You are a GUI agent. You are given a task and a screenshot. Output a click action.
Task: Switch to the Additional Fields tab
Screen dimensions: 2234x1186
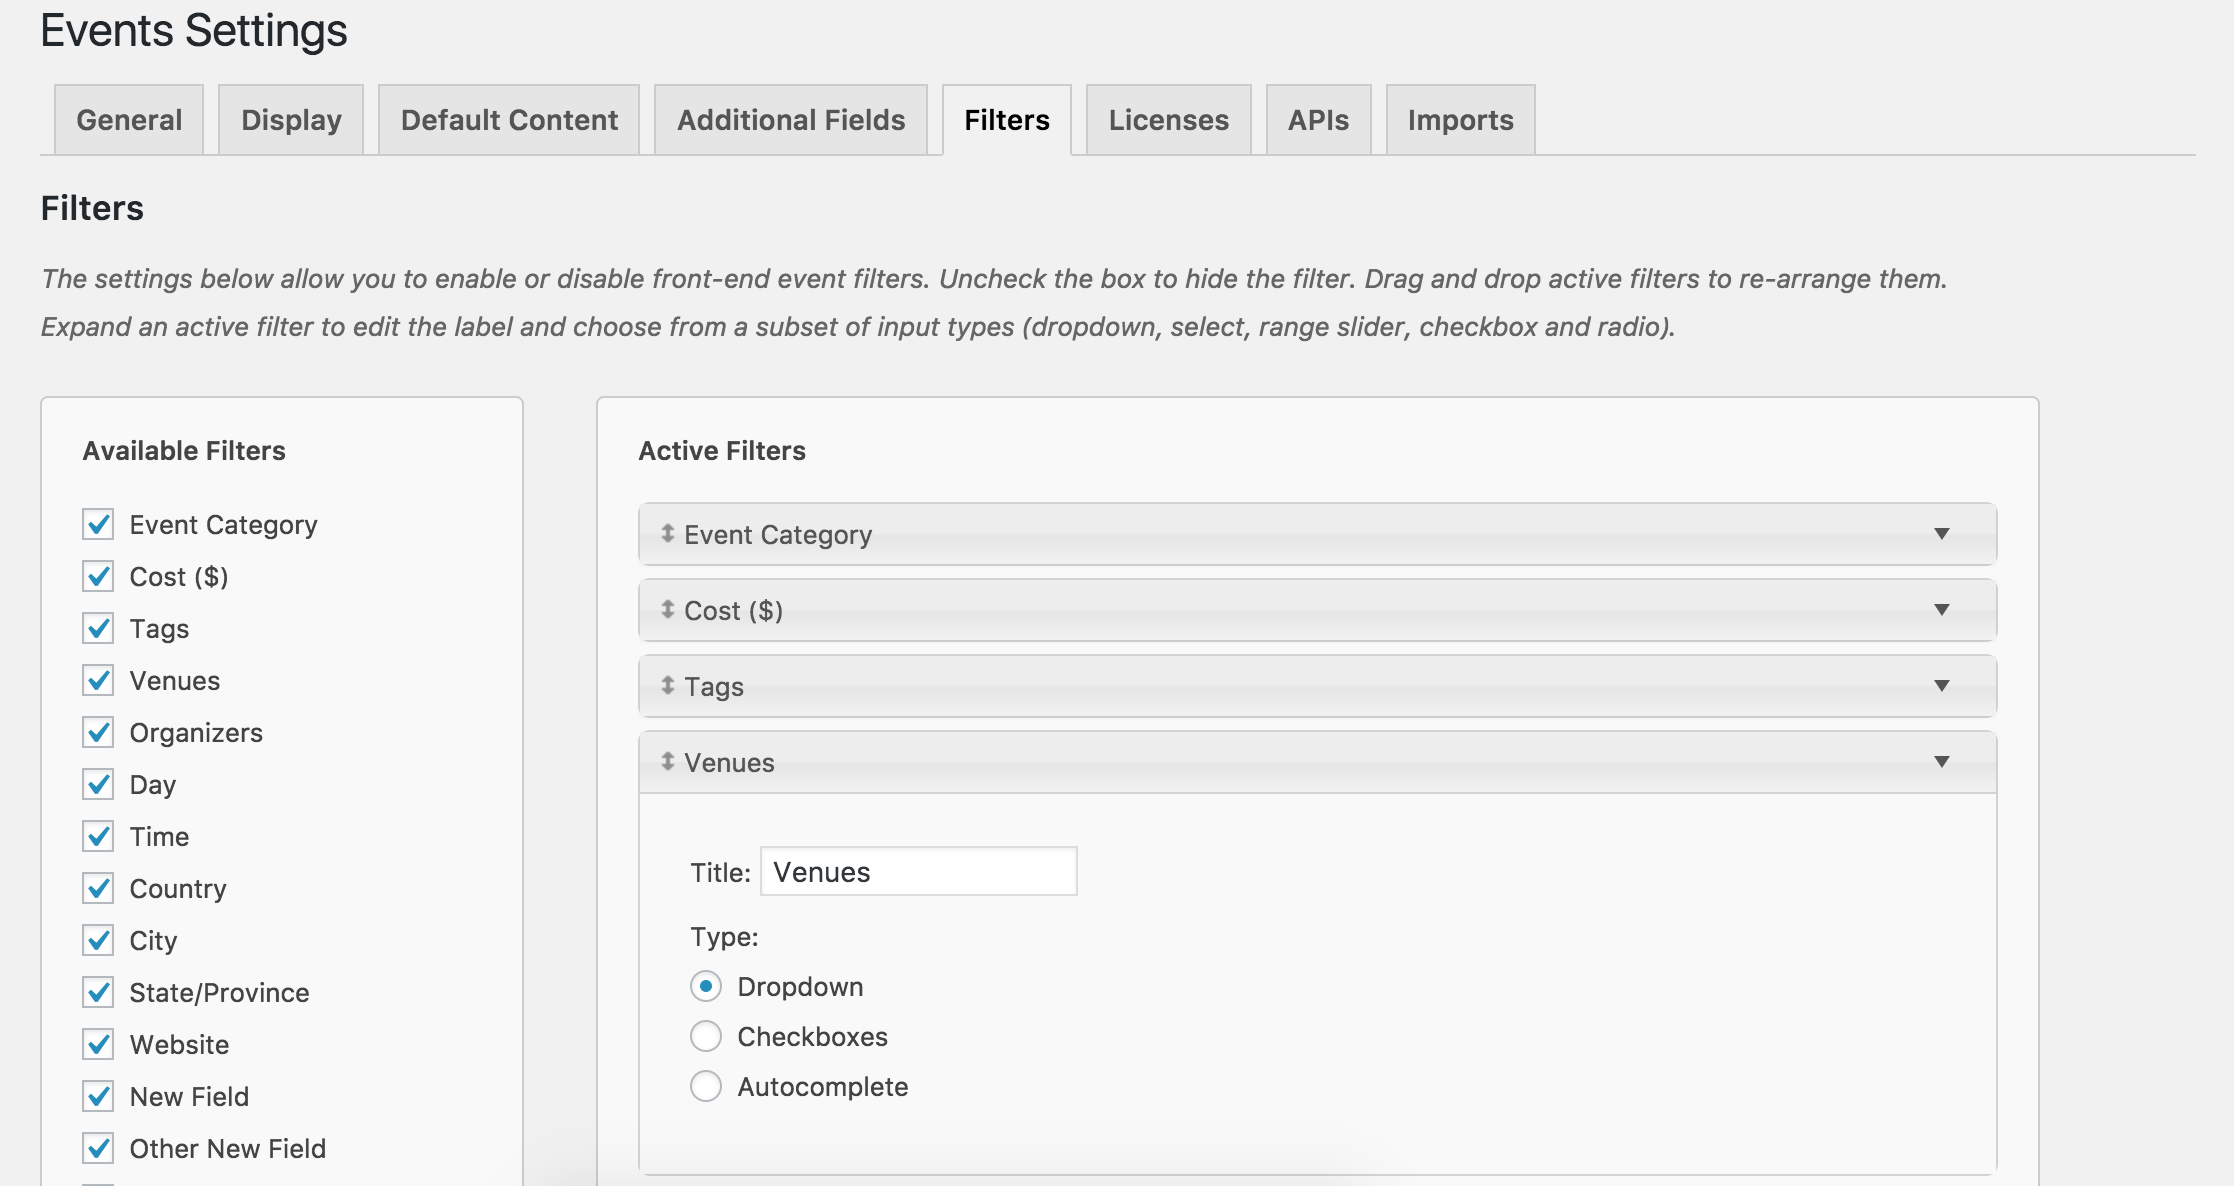pyautogui.click(x=790, y=120)
